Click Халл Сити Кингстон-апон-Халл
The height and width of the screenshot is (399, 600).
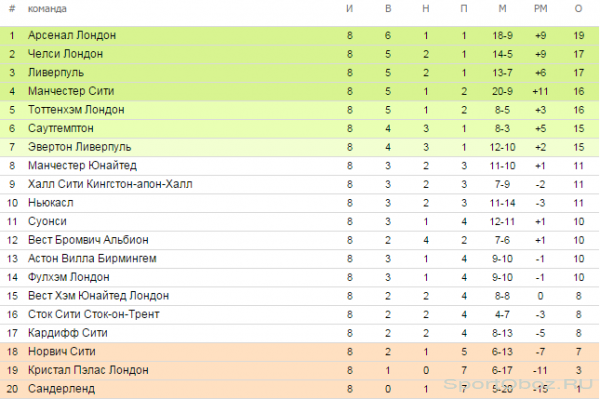pyautogui.click(x=110, y=184)
